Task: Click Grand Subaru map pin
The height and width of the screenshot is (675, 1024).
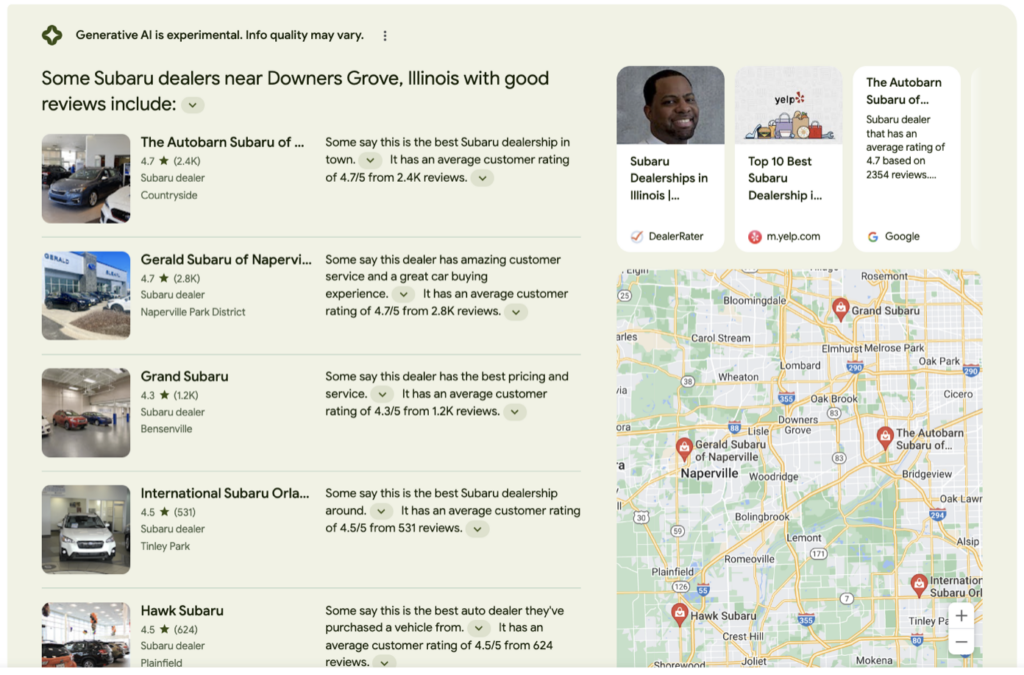Action: click(841, 308)
